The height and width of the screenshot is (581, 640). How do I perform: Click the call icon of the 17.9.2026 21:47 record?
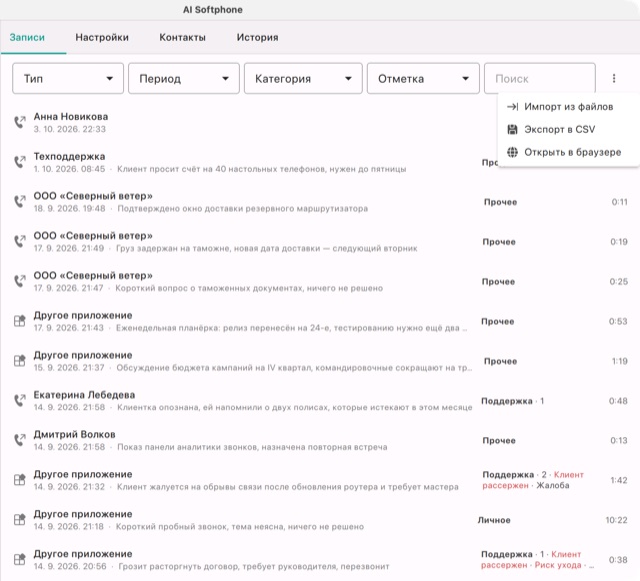pos(20,281)
